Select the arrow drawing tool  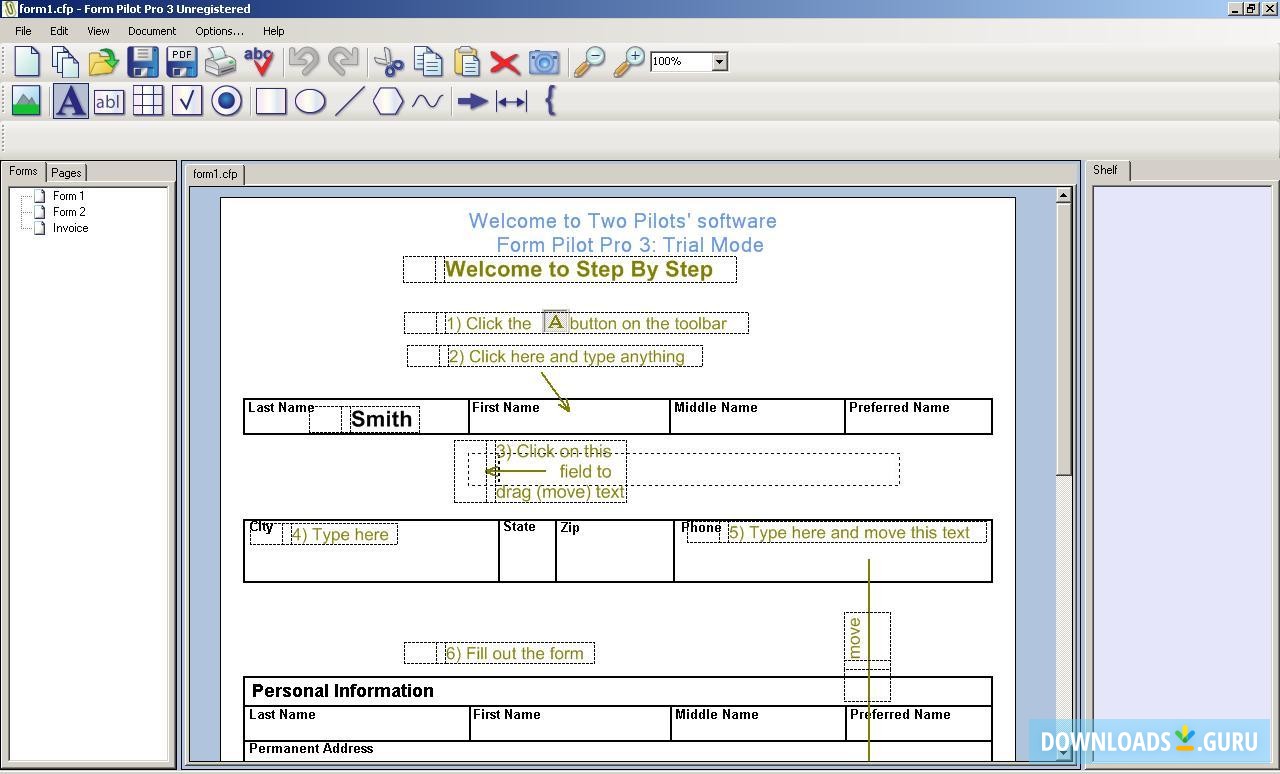(472, 101)
